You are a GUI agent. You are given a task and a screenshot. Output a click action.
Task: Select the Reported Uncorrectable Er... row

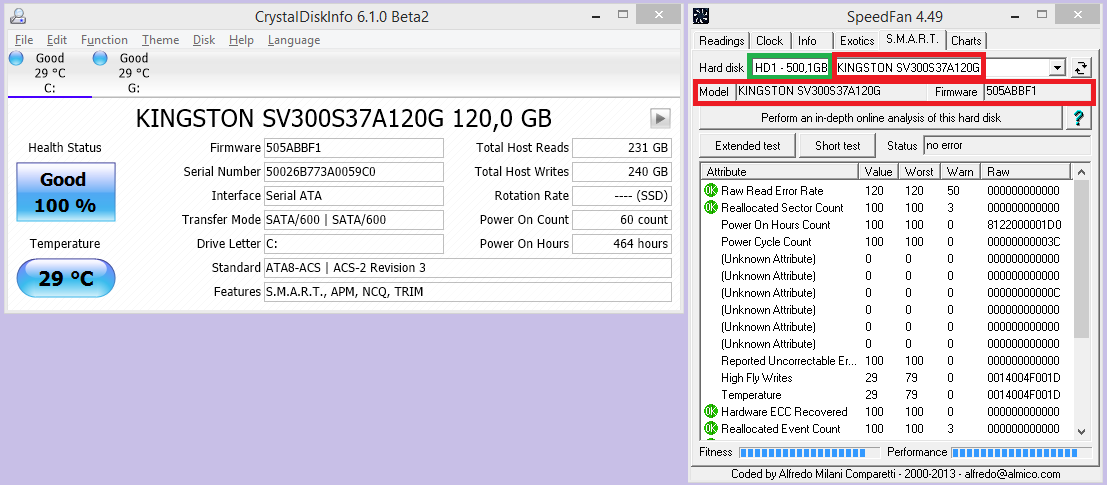887,361
